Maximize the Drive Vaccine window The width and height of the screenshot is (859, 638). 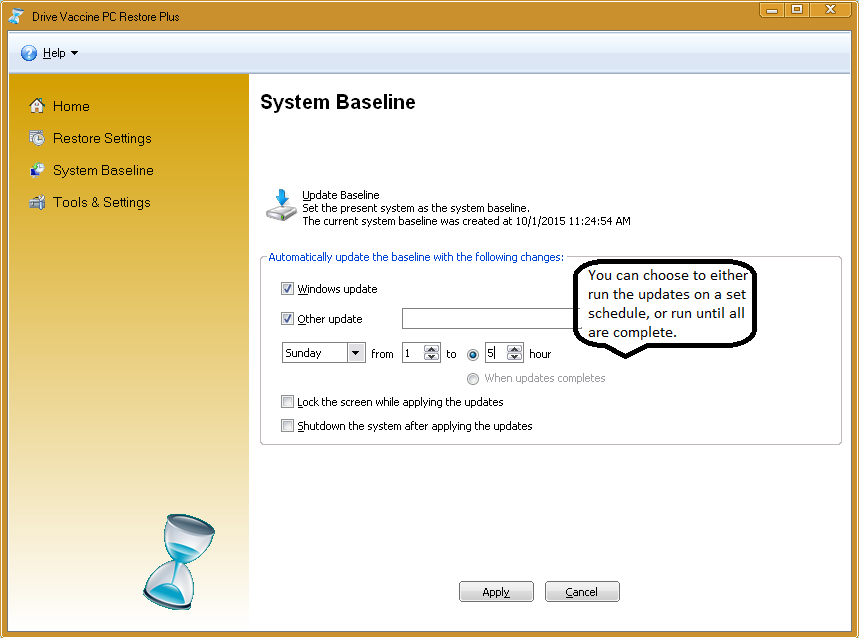797,9
